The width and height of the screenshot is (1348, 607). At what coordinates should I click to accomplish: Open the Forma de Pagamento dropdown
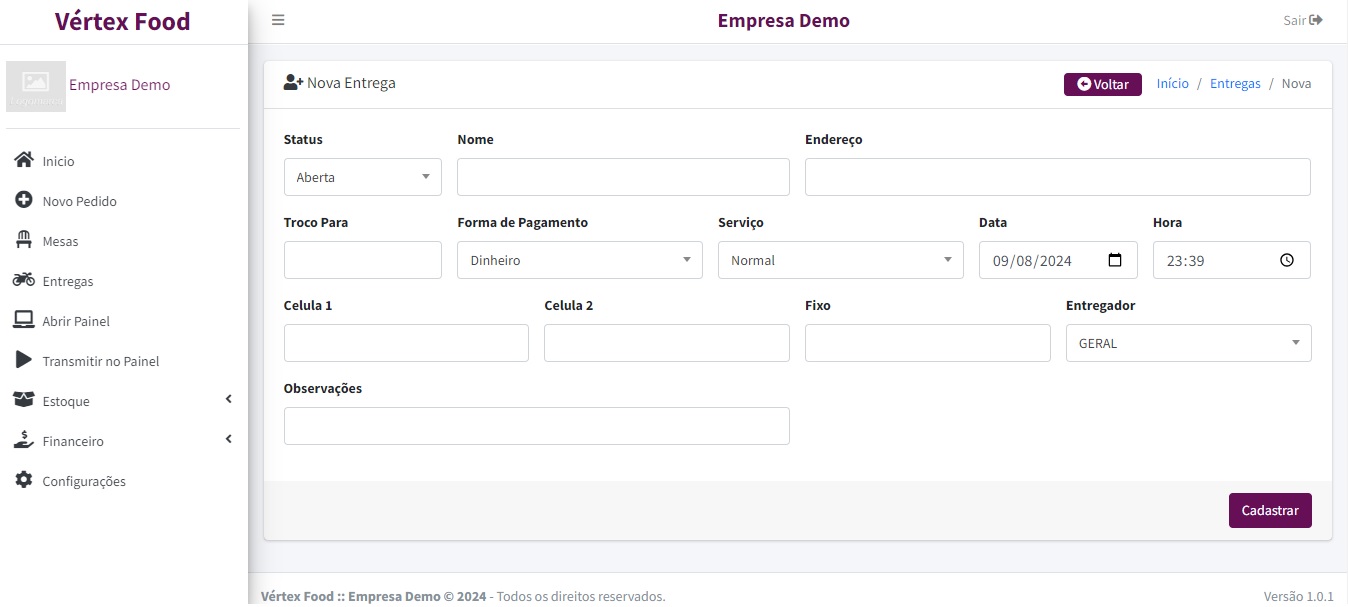pos(580,260)
